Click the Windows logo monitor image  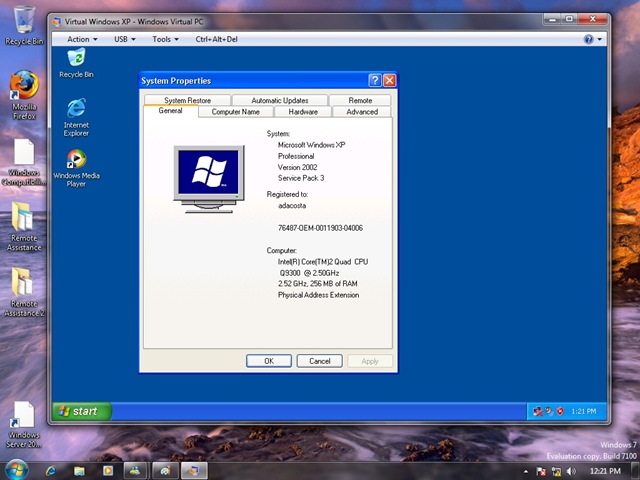[x=209, y=179]
